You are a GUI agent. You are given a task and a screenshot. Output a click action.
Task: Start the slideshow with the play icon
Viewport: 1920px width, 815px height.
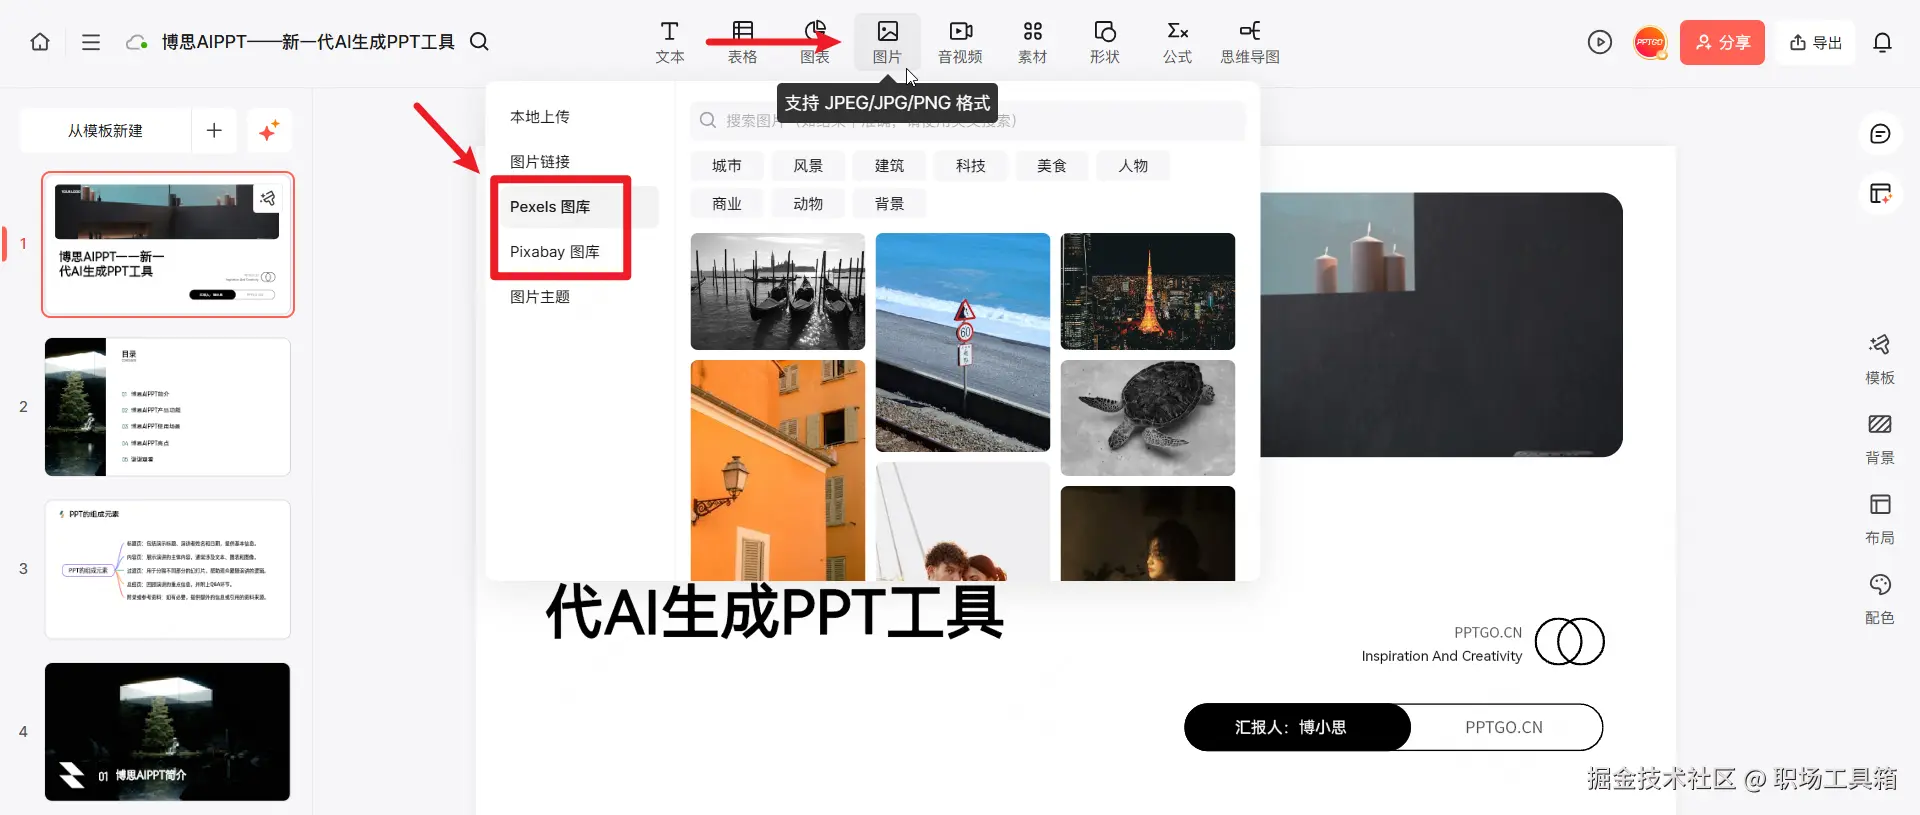point(1600,42)
